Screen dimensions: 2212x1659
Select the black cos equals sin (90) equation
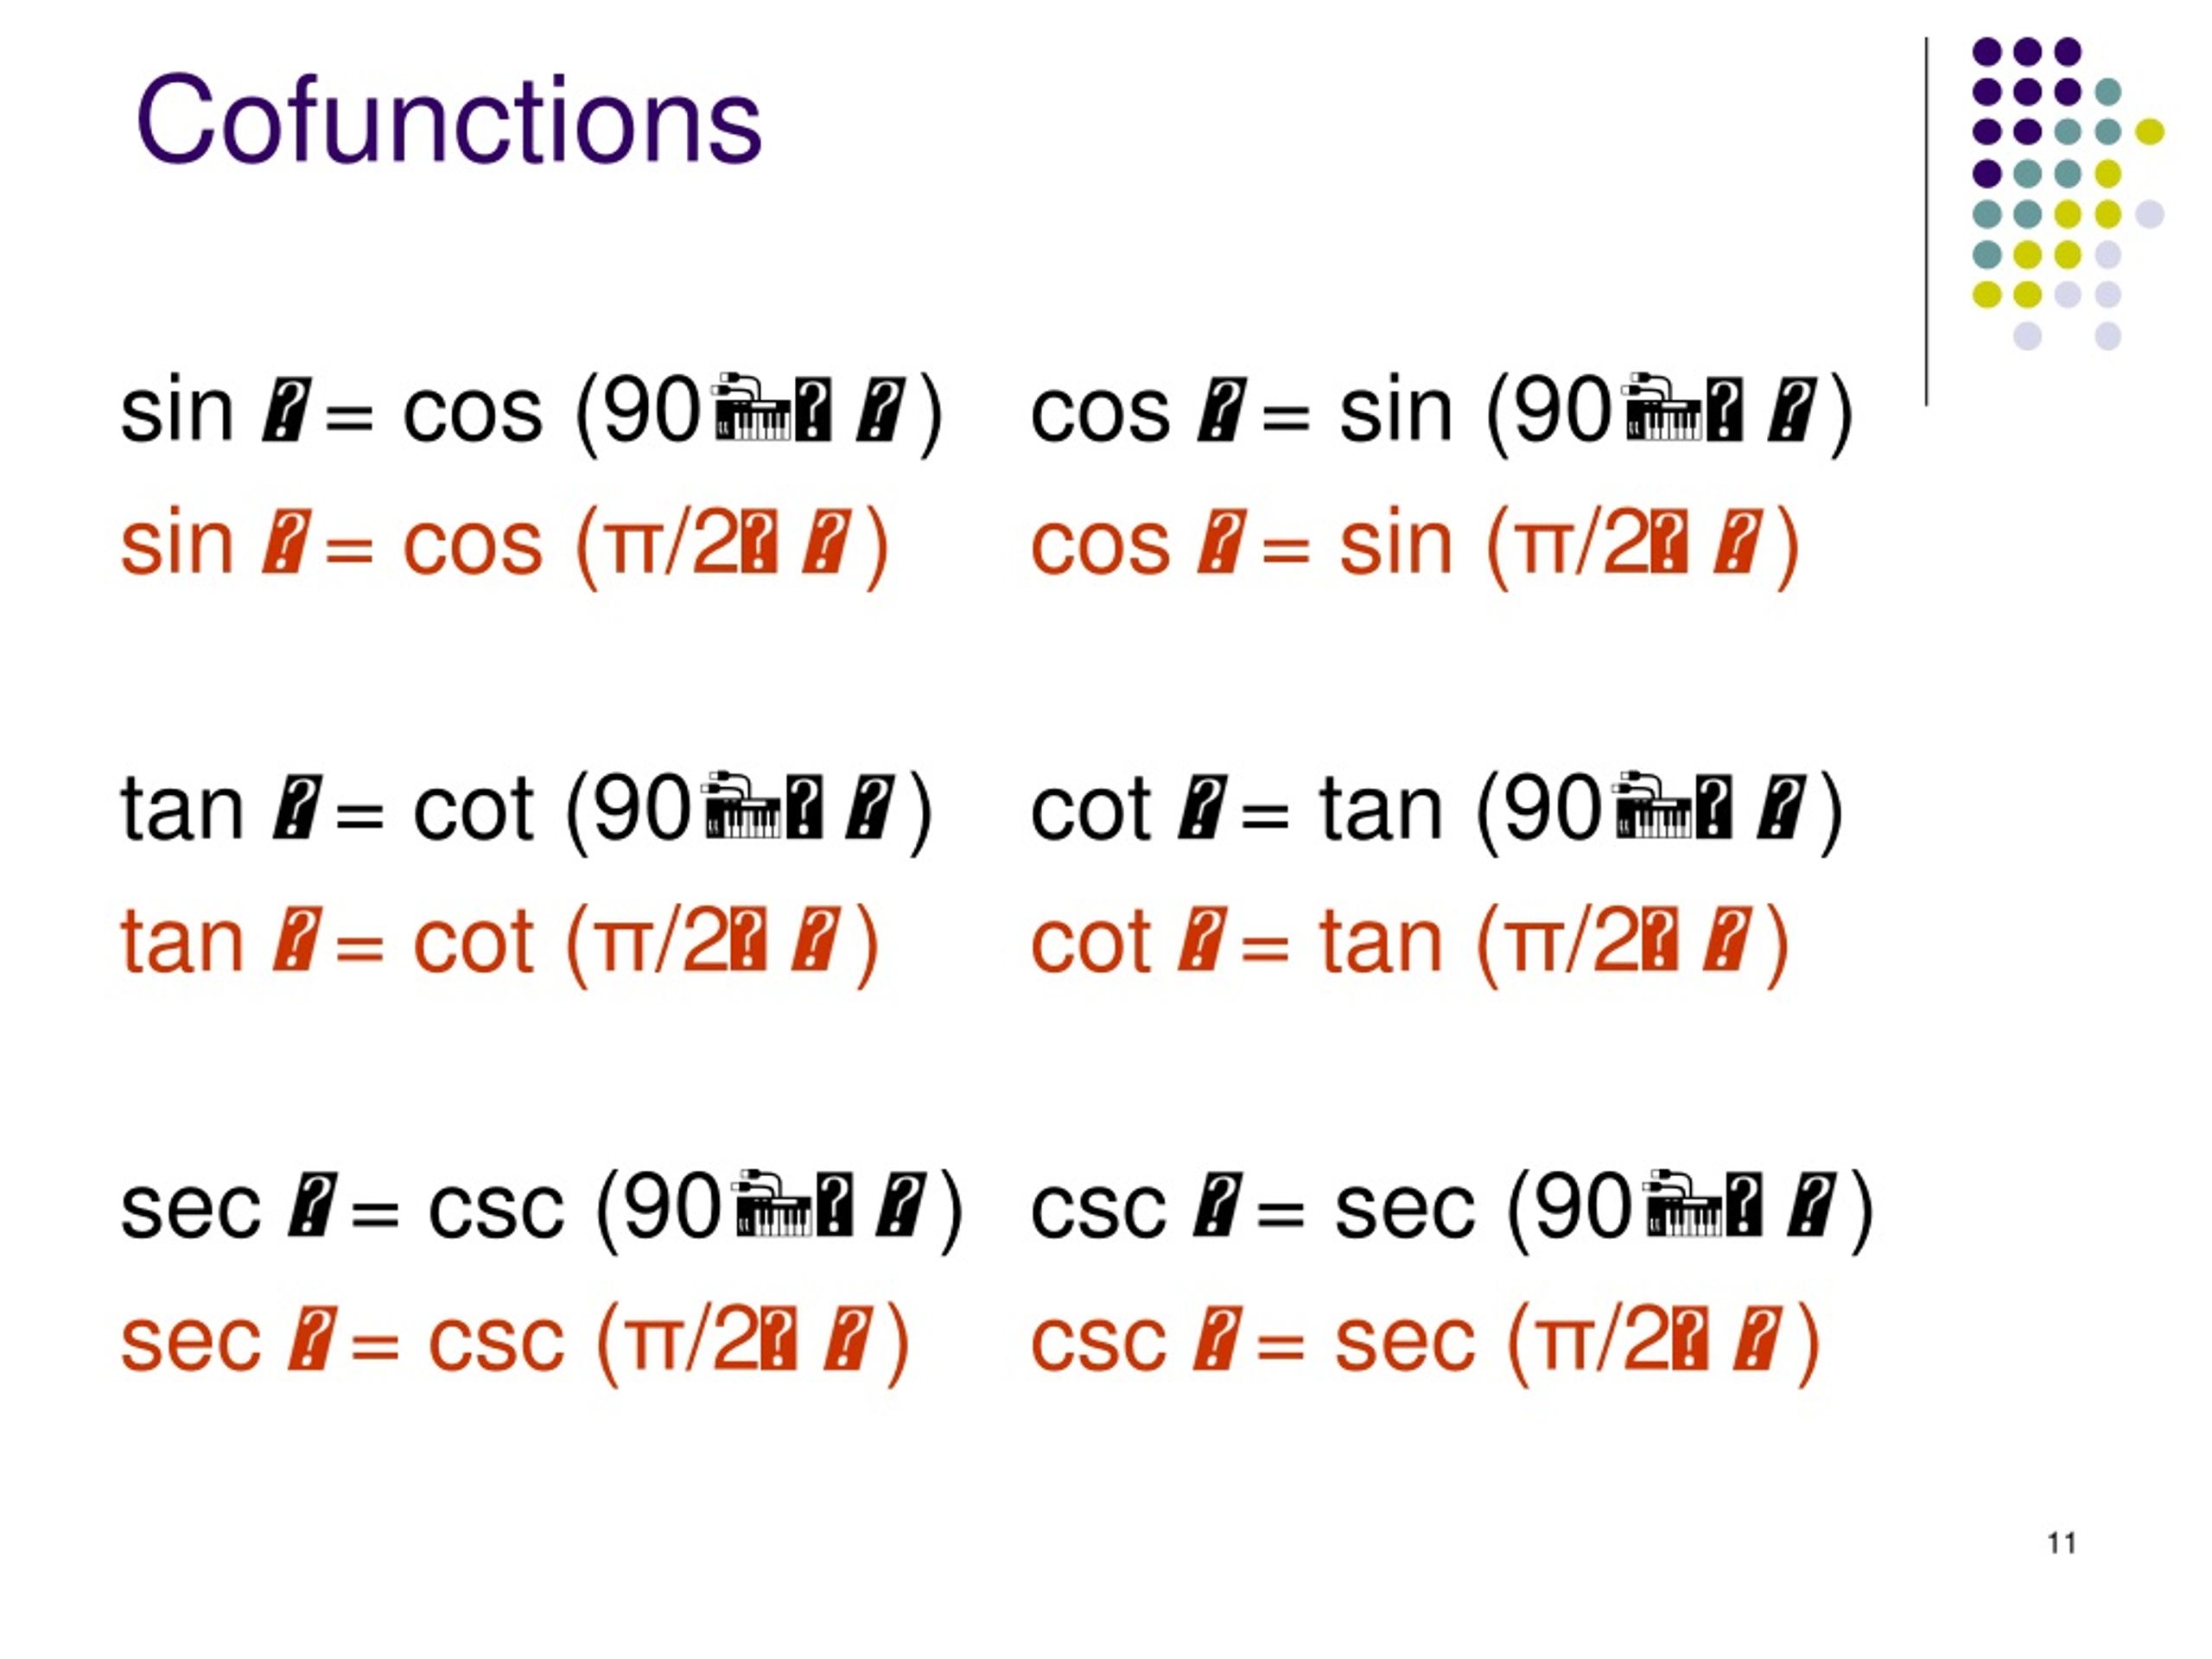click(x=1442, y=412)
